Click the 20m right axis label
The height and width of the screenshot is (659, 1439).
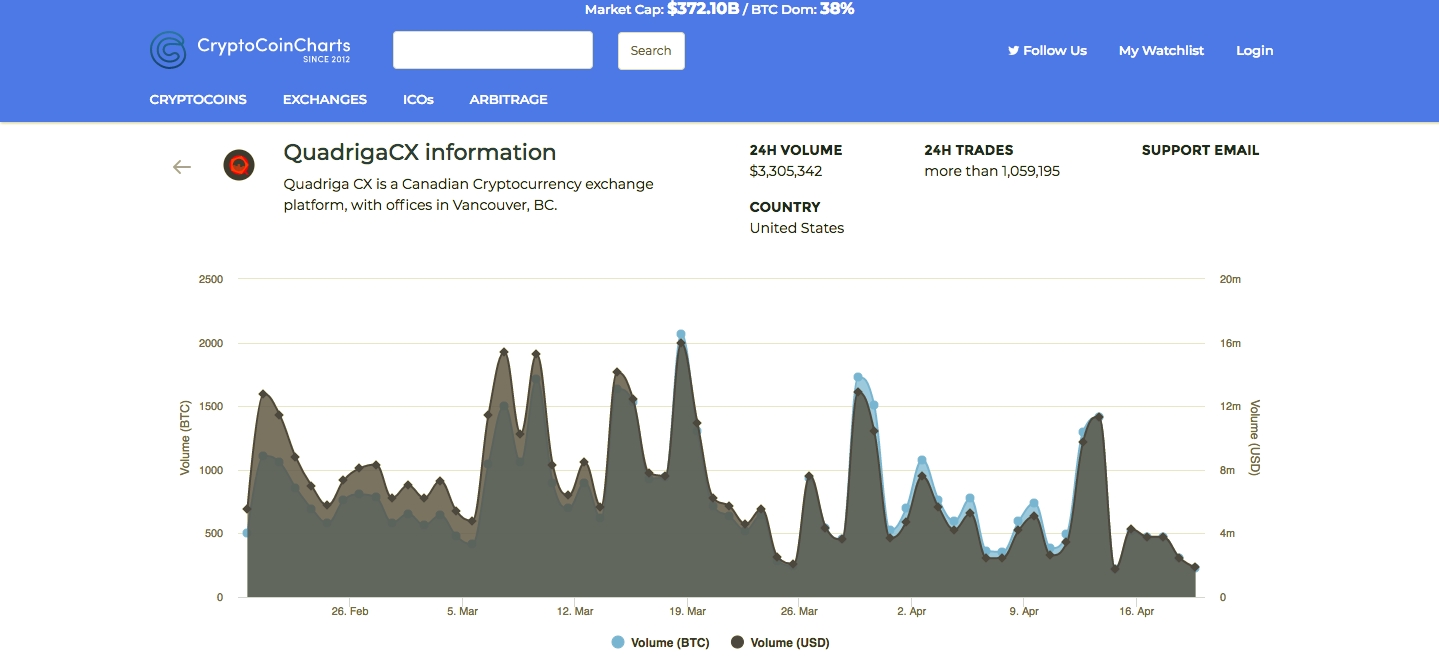tap(1230, 279)
